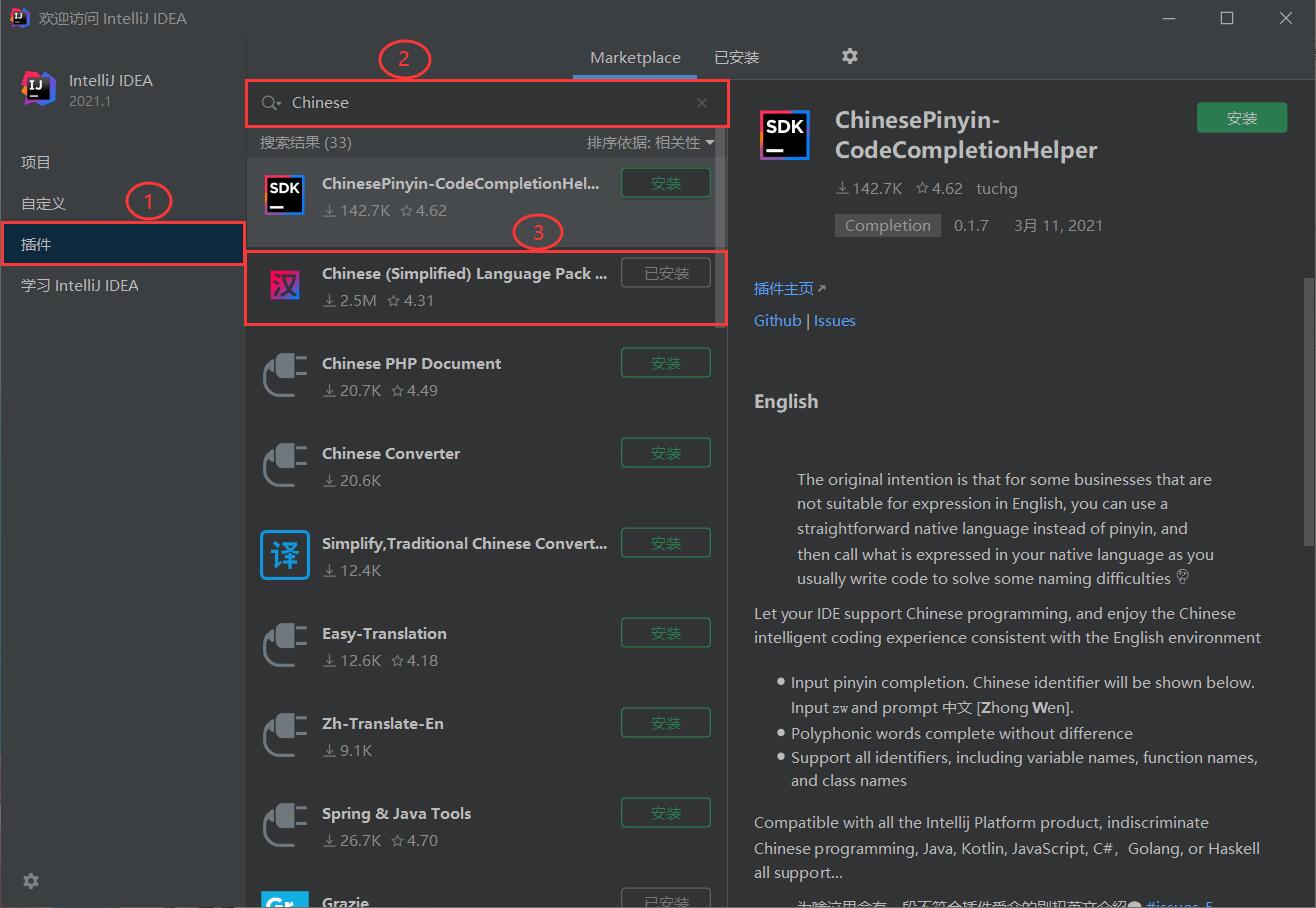The height and width of the screenshot is (908, 1316).
Task: Select 插件 in the sidebar
Action: click(123, 244)
